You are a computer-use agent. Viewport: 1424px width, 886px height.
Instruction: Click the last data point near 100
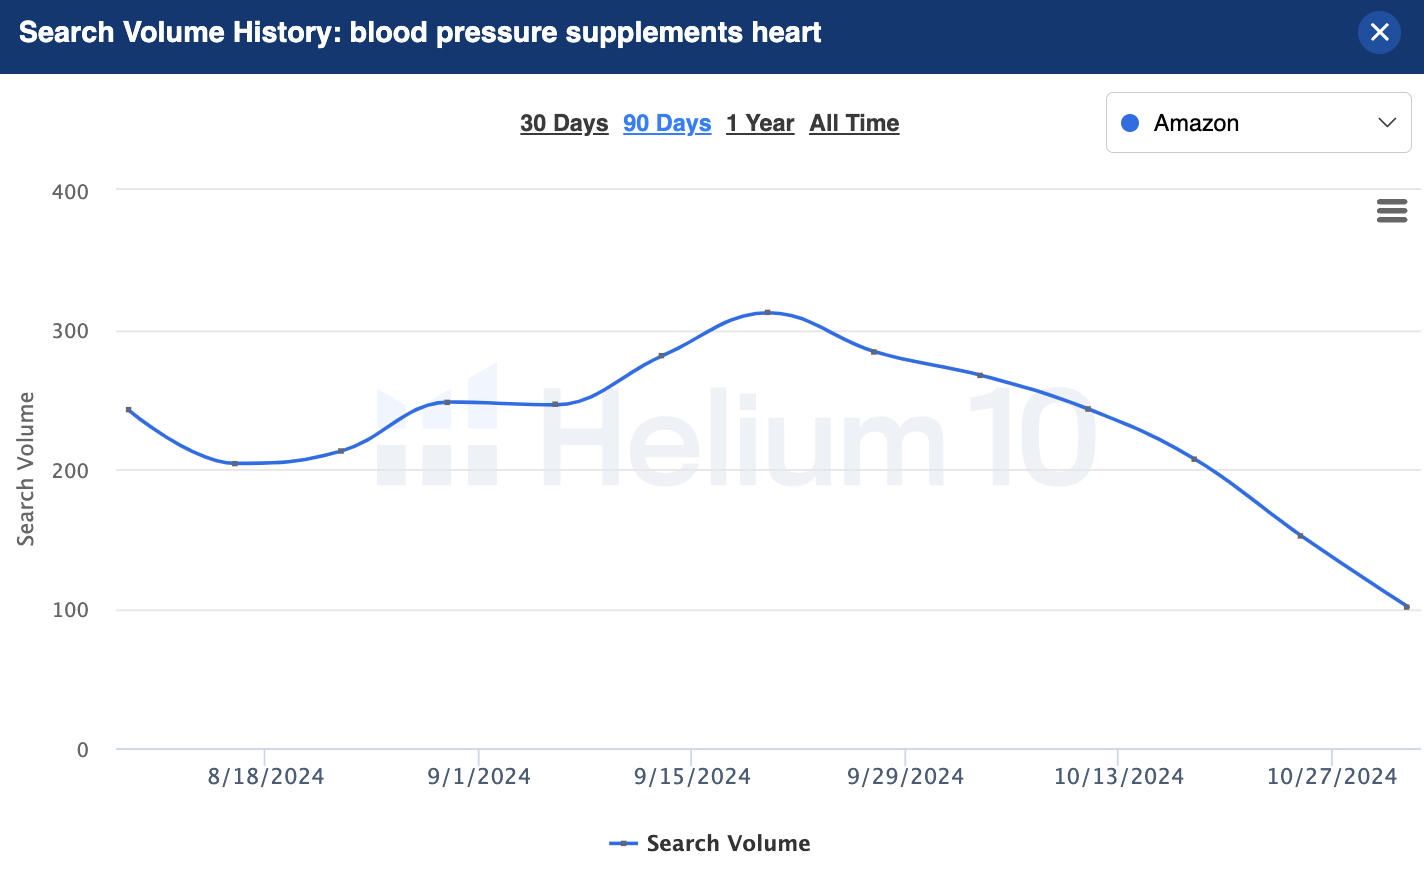(1406, 607)
